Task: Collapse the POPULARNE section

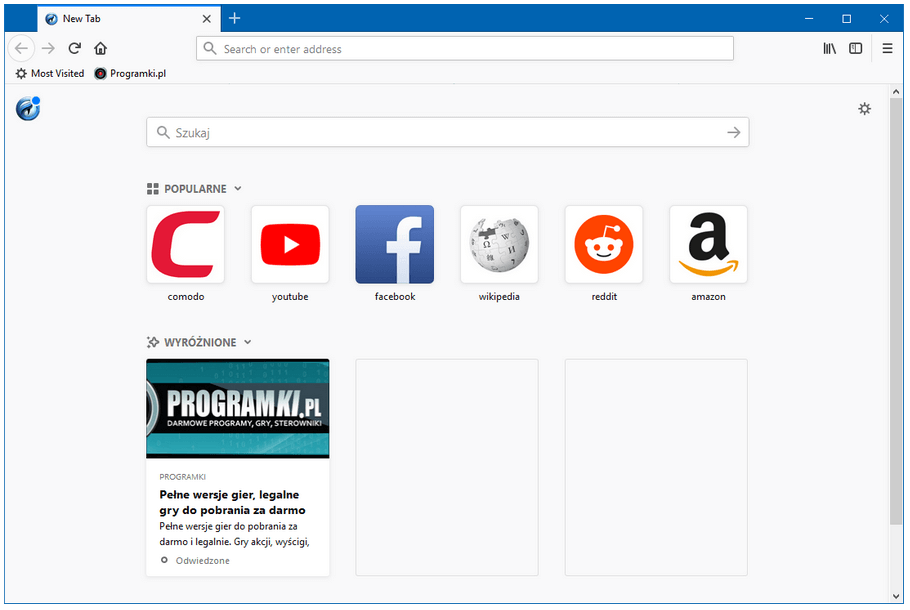Action: coord(238,189)
